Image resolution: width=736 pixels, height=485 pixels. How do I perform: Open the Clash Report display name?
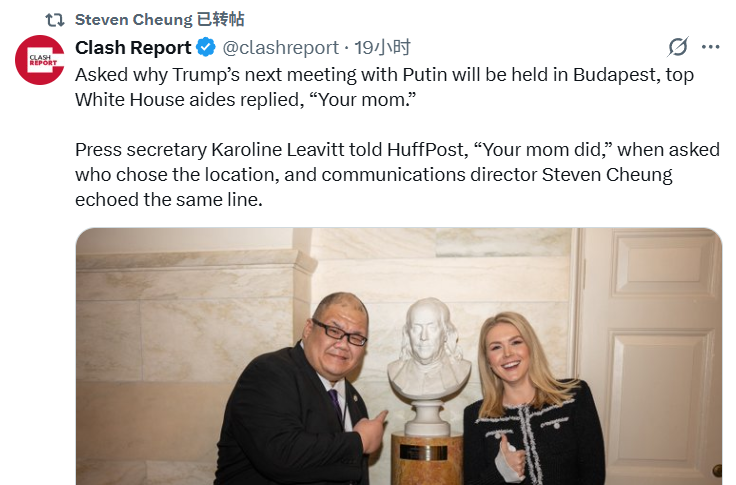tap(133, 47)
